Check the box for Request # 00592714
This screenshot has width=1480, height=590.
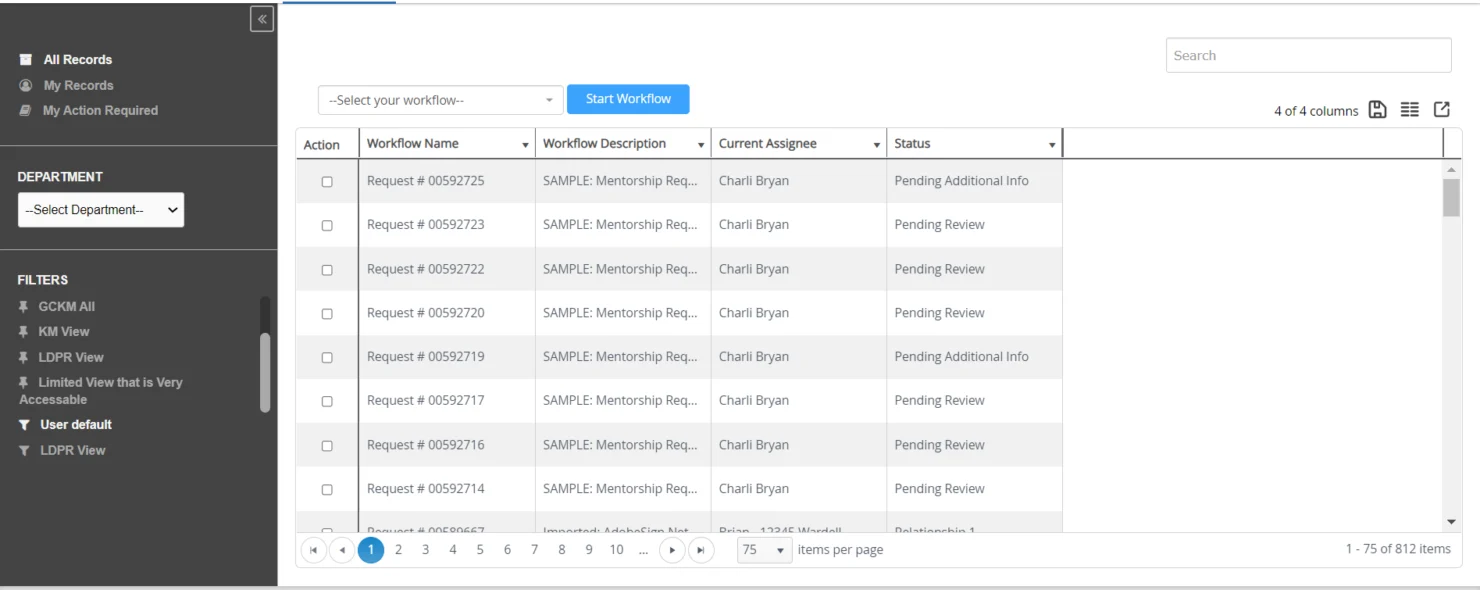(x=326, y=488)
